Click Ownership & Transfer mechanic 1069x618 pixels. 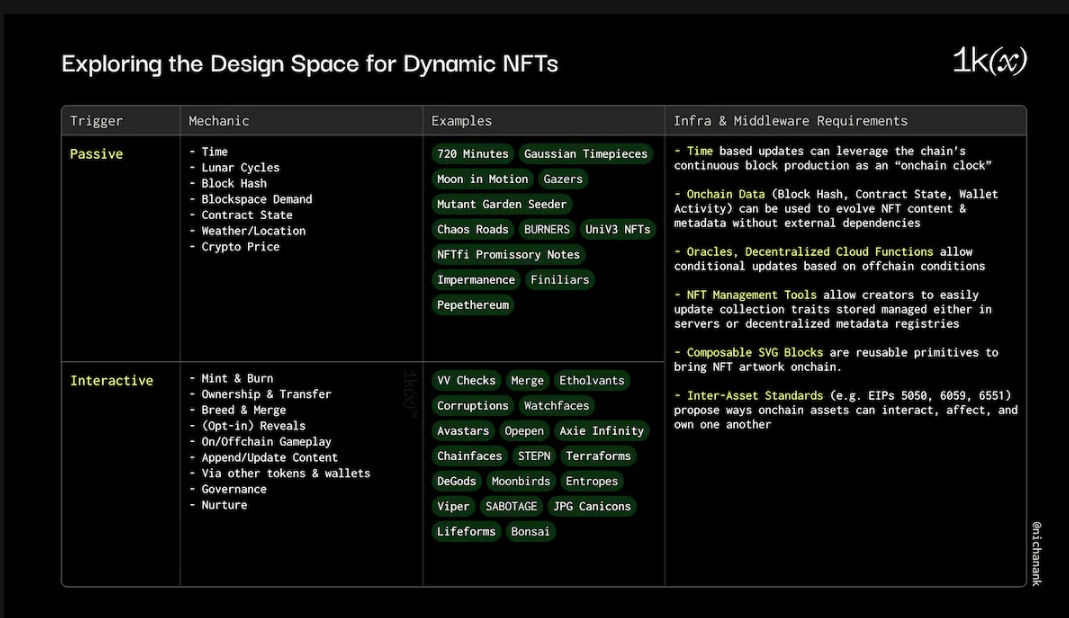coord(266,394)
